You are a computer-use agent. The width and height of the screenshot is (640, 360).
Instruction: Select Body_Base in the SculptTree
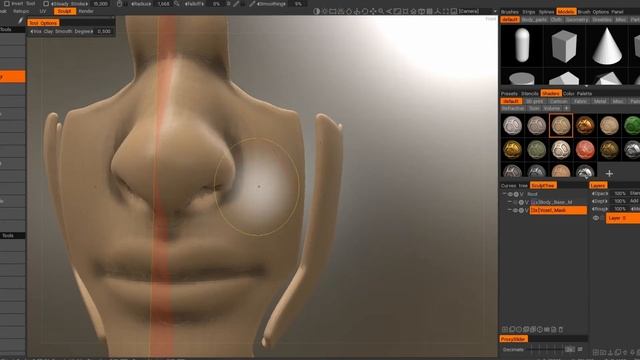tap(551, 202)
